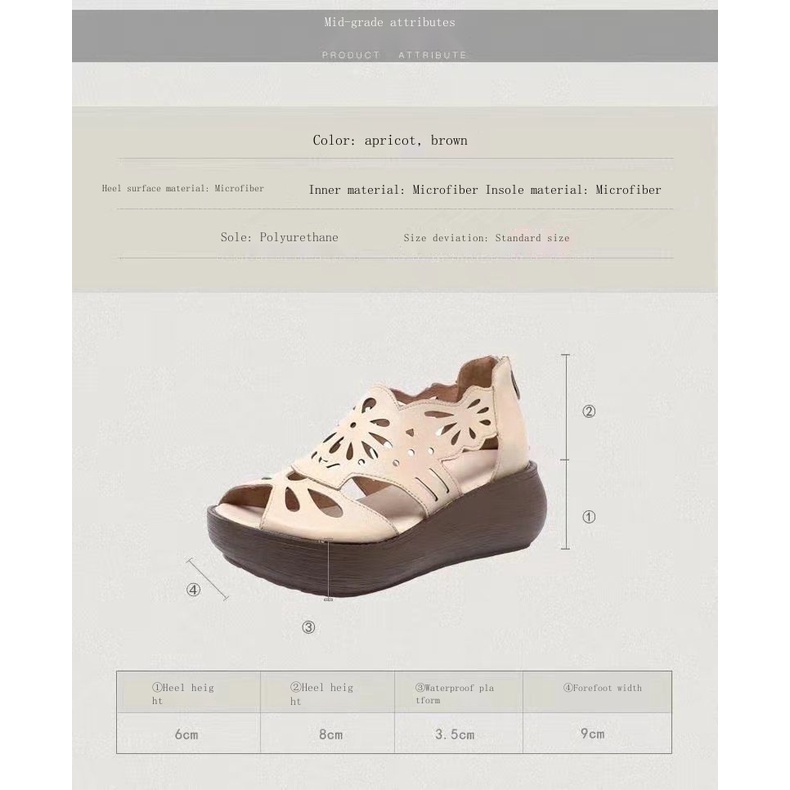Click the Sole: Polyurethane label
This screenshot has height=790, width=790.
click(x=279, y=238)
